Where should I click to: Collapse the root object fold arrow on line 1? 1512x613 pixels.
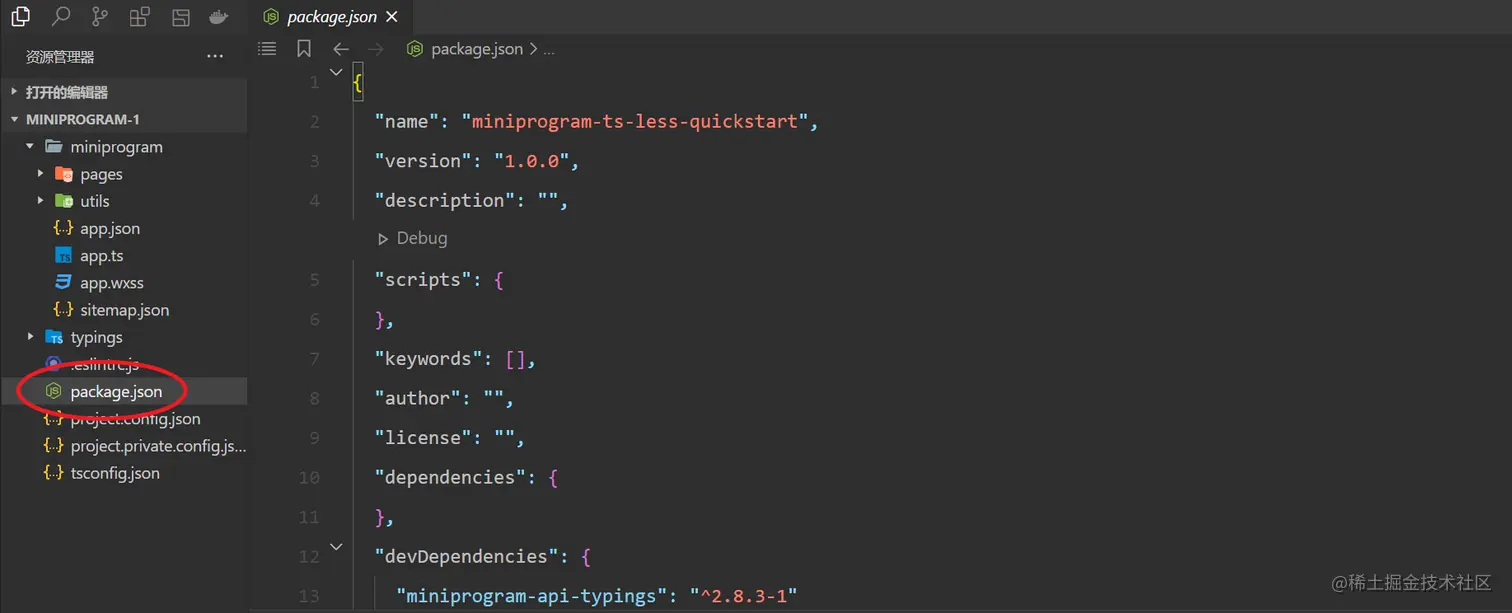click(x=336, y=71)
